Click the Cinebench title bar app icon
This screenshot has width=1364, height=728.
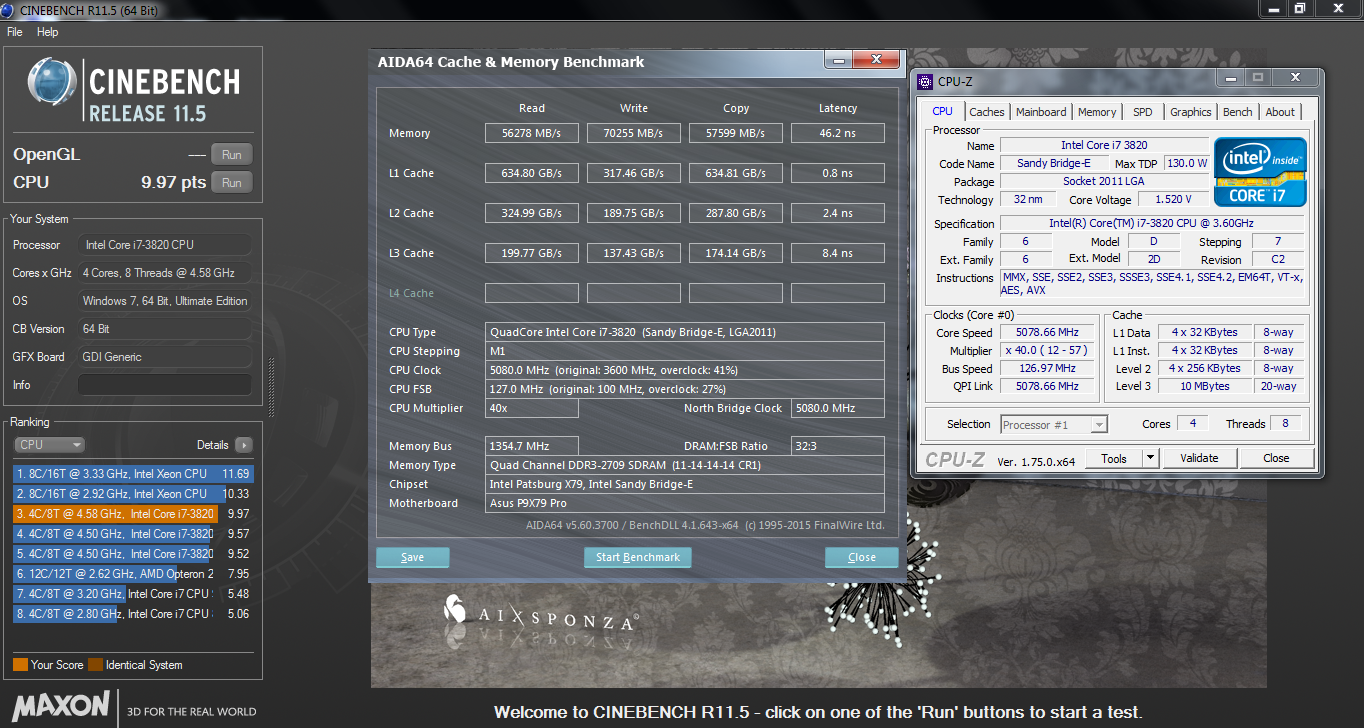click(8, 9)
